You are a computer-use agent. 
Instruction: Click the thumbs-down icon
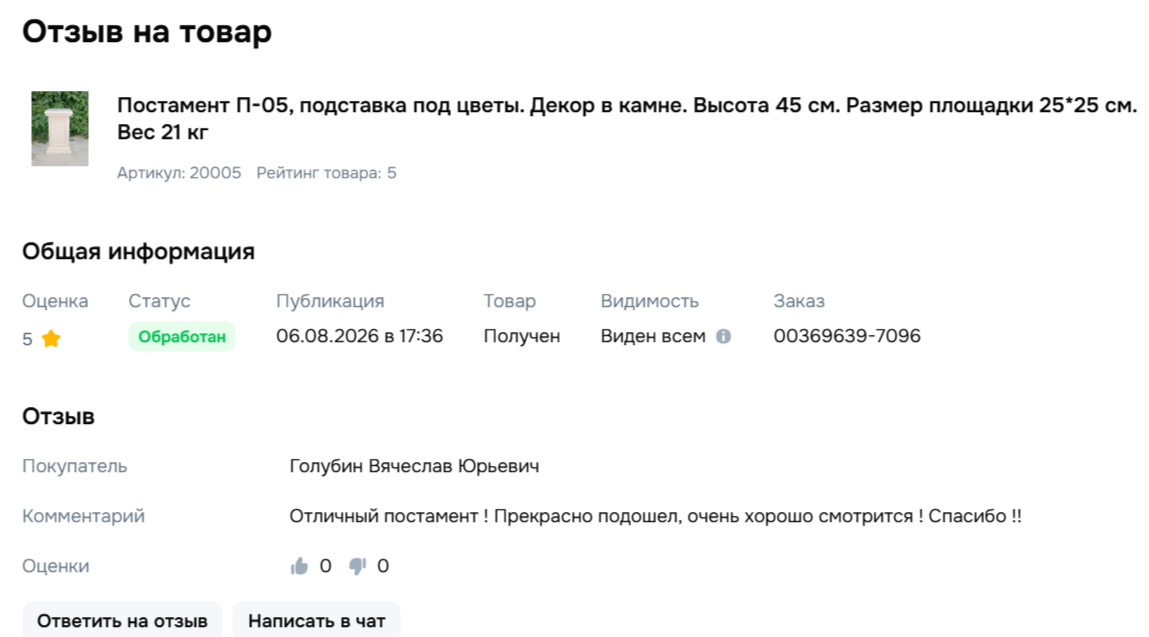357,566
